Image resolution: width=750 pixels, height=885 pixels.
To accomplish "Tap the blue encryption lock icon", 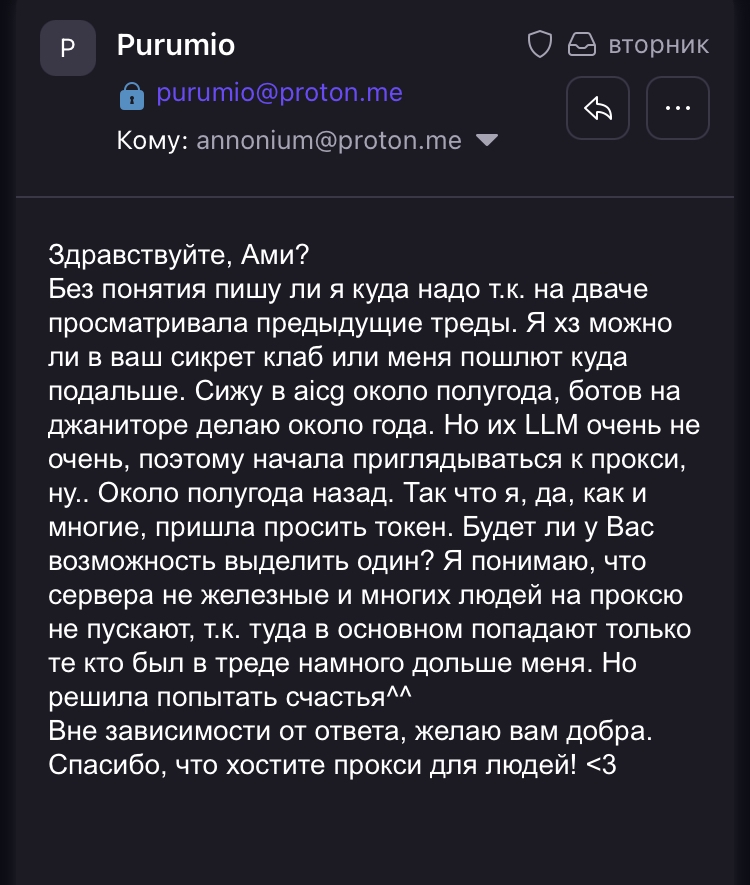I will pos(131,97).
